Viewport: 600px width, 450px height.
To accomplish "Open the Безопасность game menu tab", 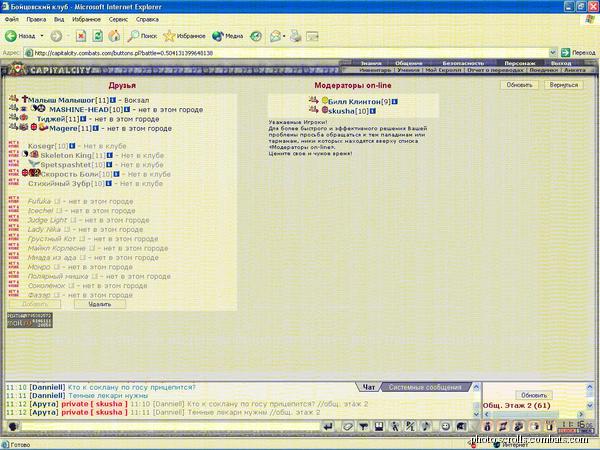I will [463, 63].
